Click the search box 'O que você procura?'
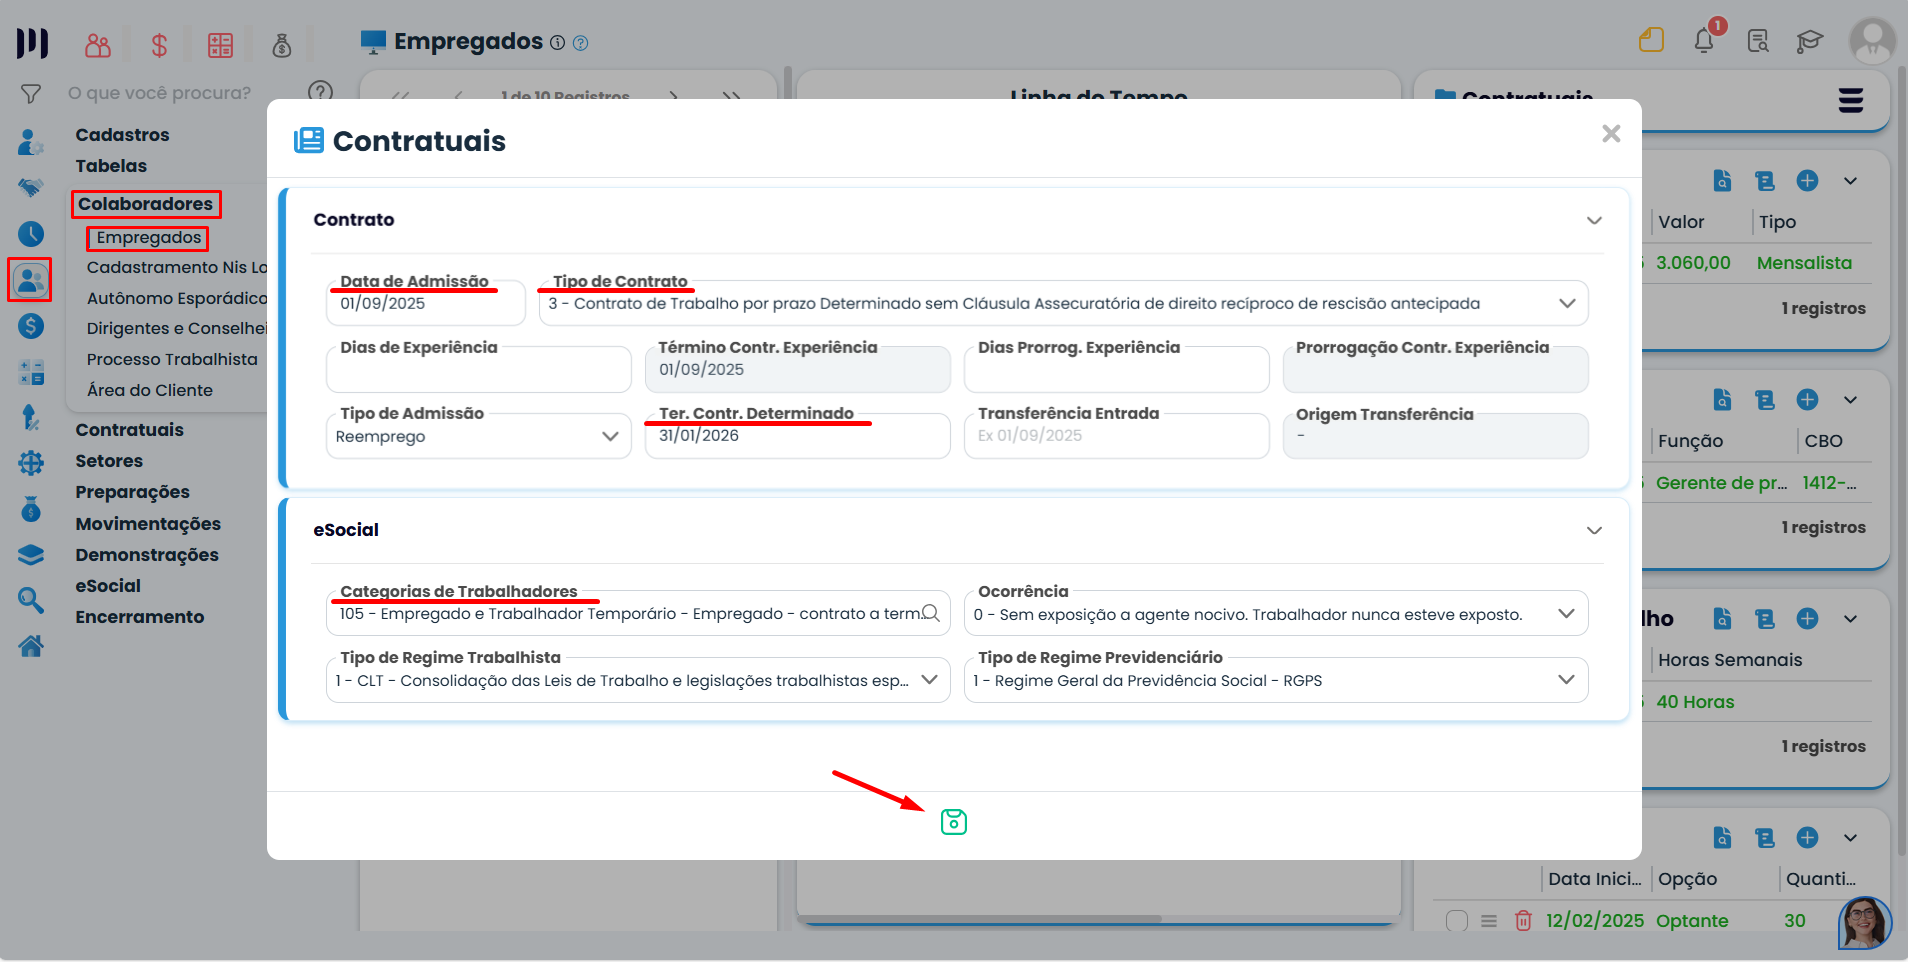The height and width of the screenshot is (962, 1908). [x=160, y=93]
